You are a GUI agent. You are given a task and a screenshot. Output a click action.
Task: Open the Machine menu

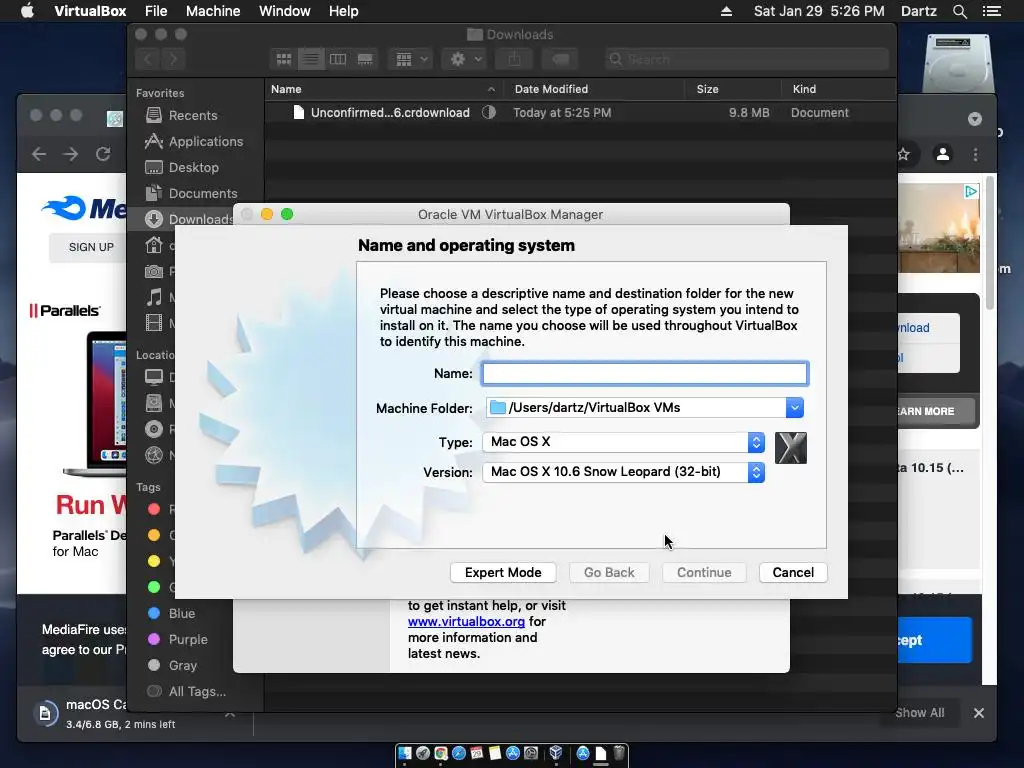[213, 11]
